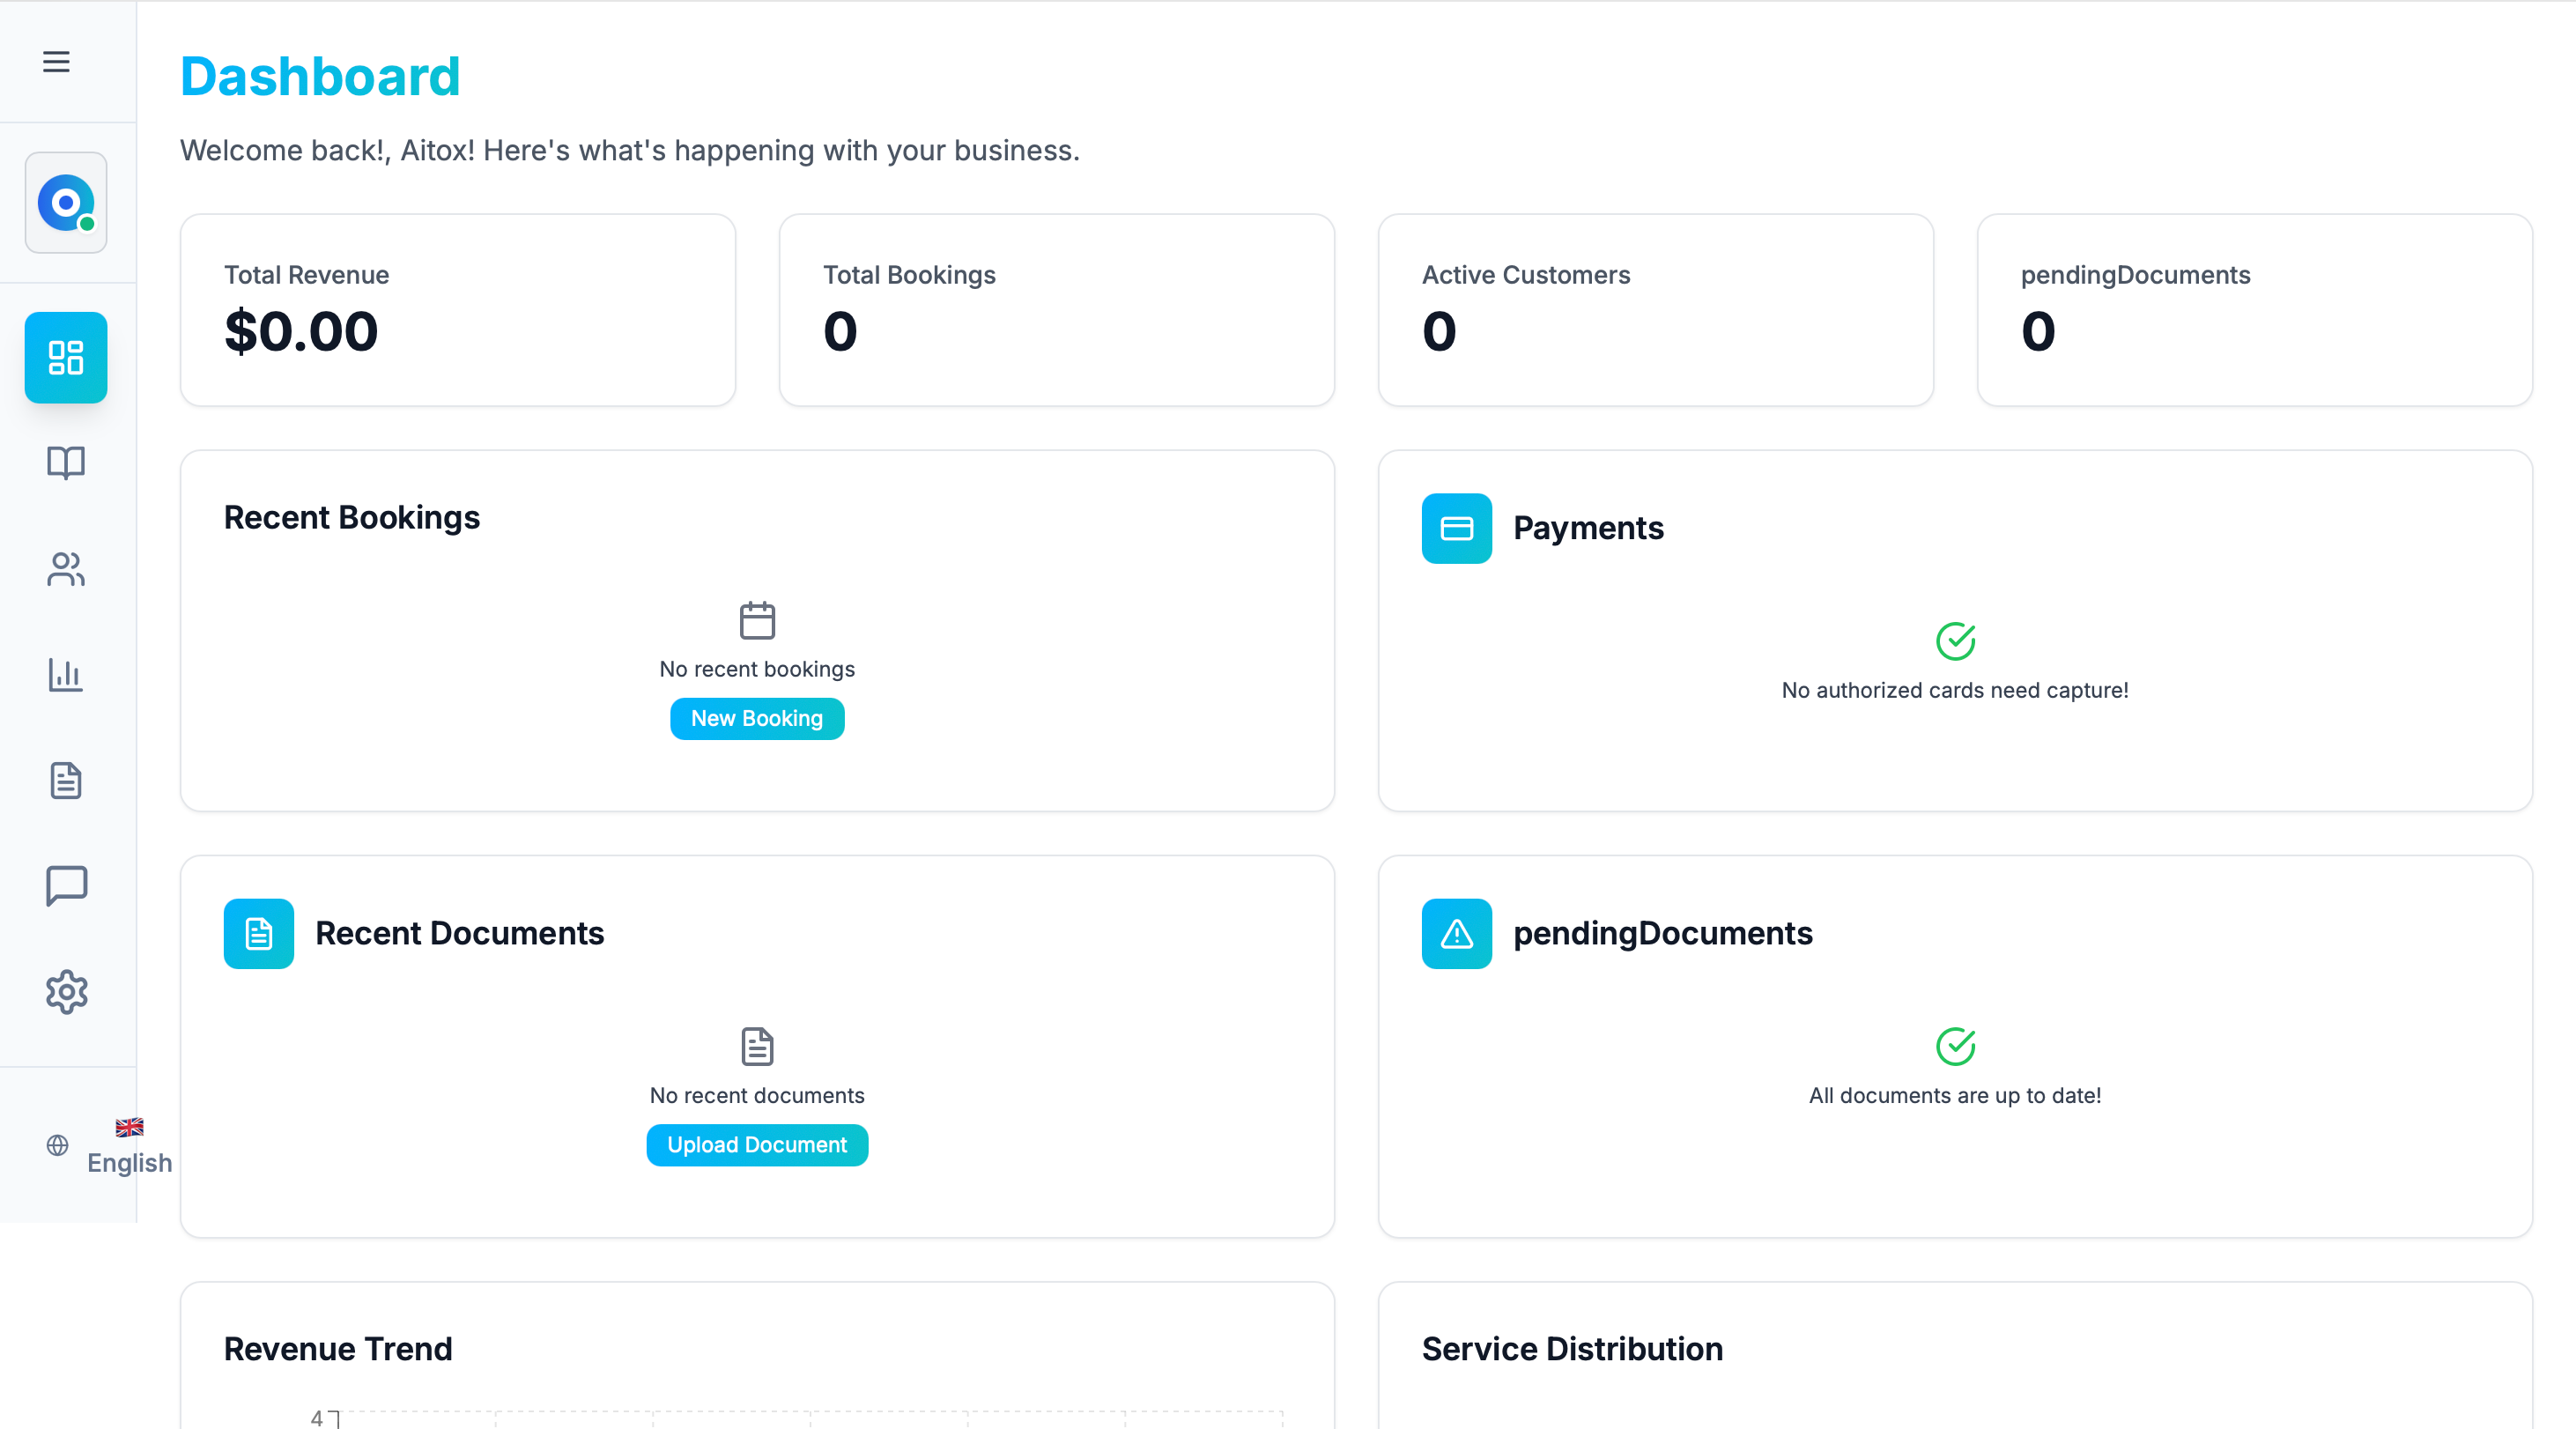2576x1429 pixels.
Task: Open the documents file sidebar icon
Action: point(66,781)
